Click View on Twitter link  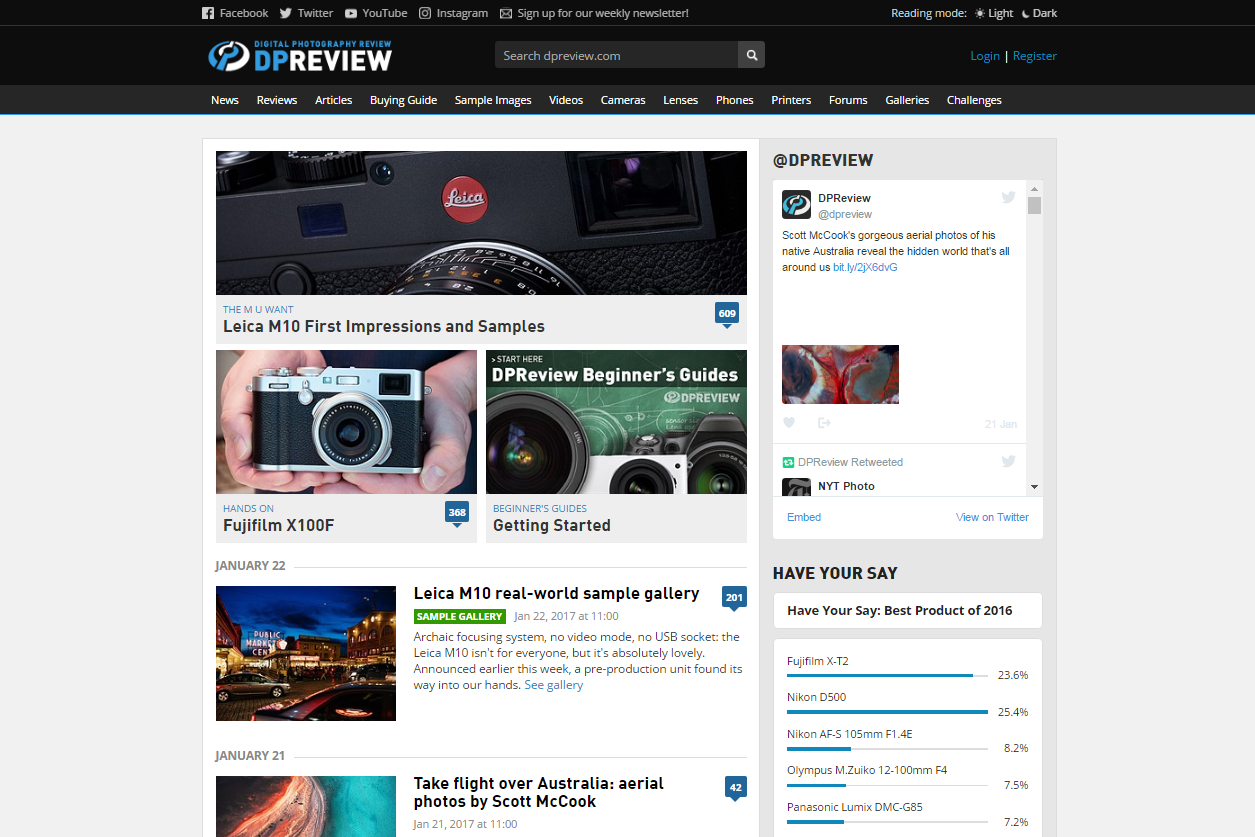(x=992, y=517)
